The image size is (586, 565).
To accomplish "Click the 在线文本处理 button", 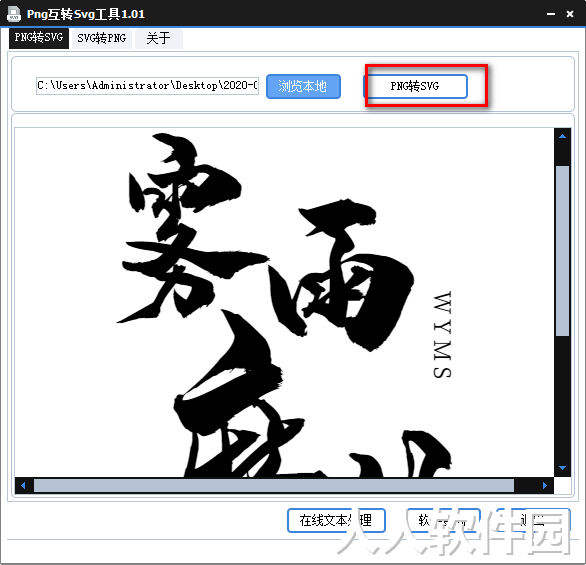I will 336,520.
